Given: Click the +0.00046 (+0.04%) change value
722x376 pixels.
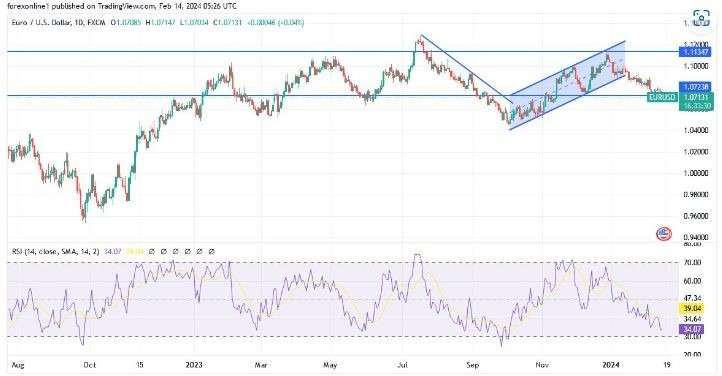Looking at the screenshot, I should click(275, 22).
